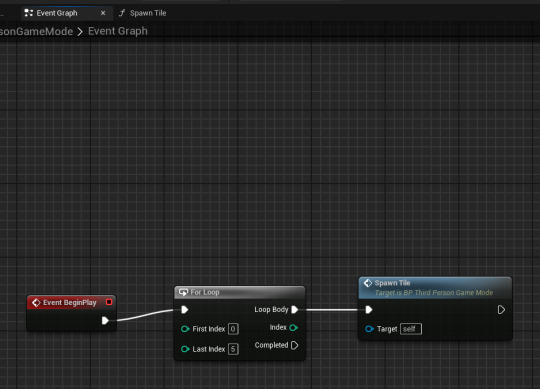Click the Target self value box

coord(411,329)
